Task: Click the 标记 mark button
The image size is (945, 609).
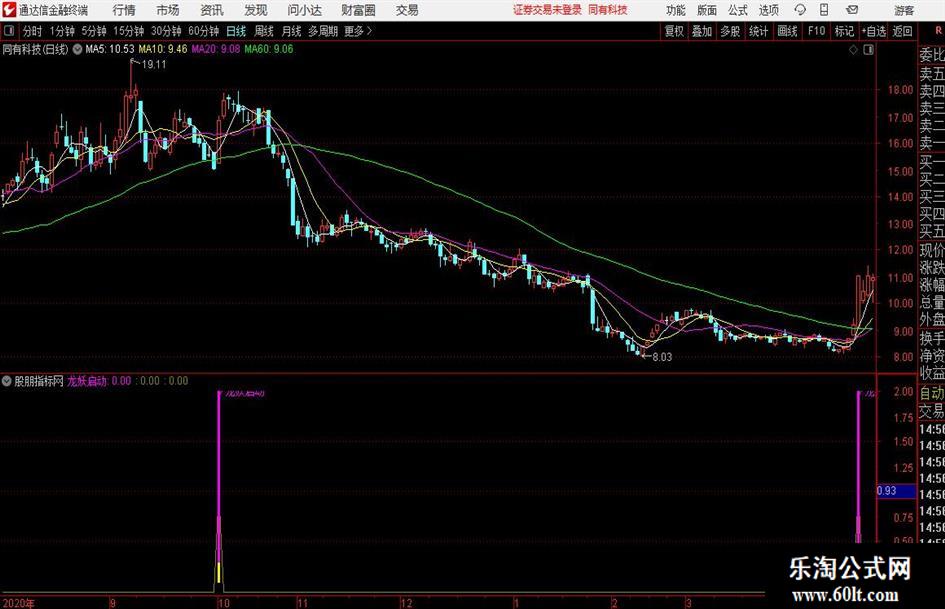Action: (844, 31)
